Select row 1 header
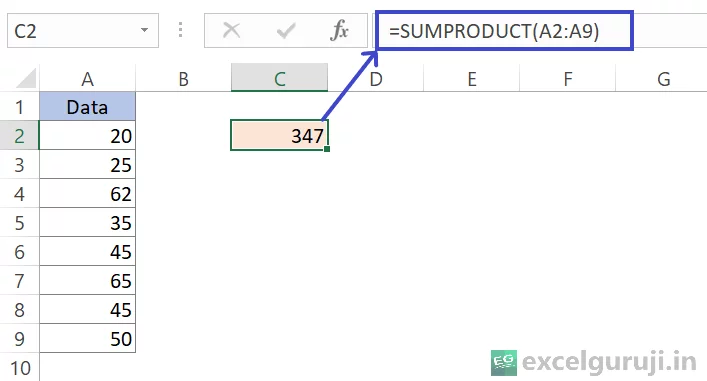This screenshot has width=707, height=381. [x=19, y=107]
